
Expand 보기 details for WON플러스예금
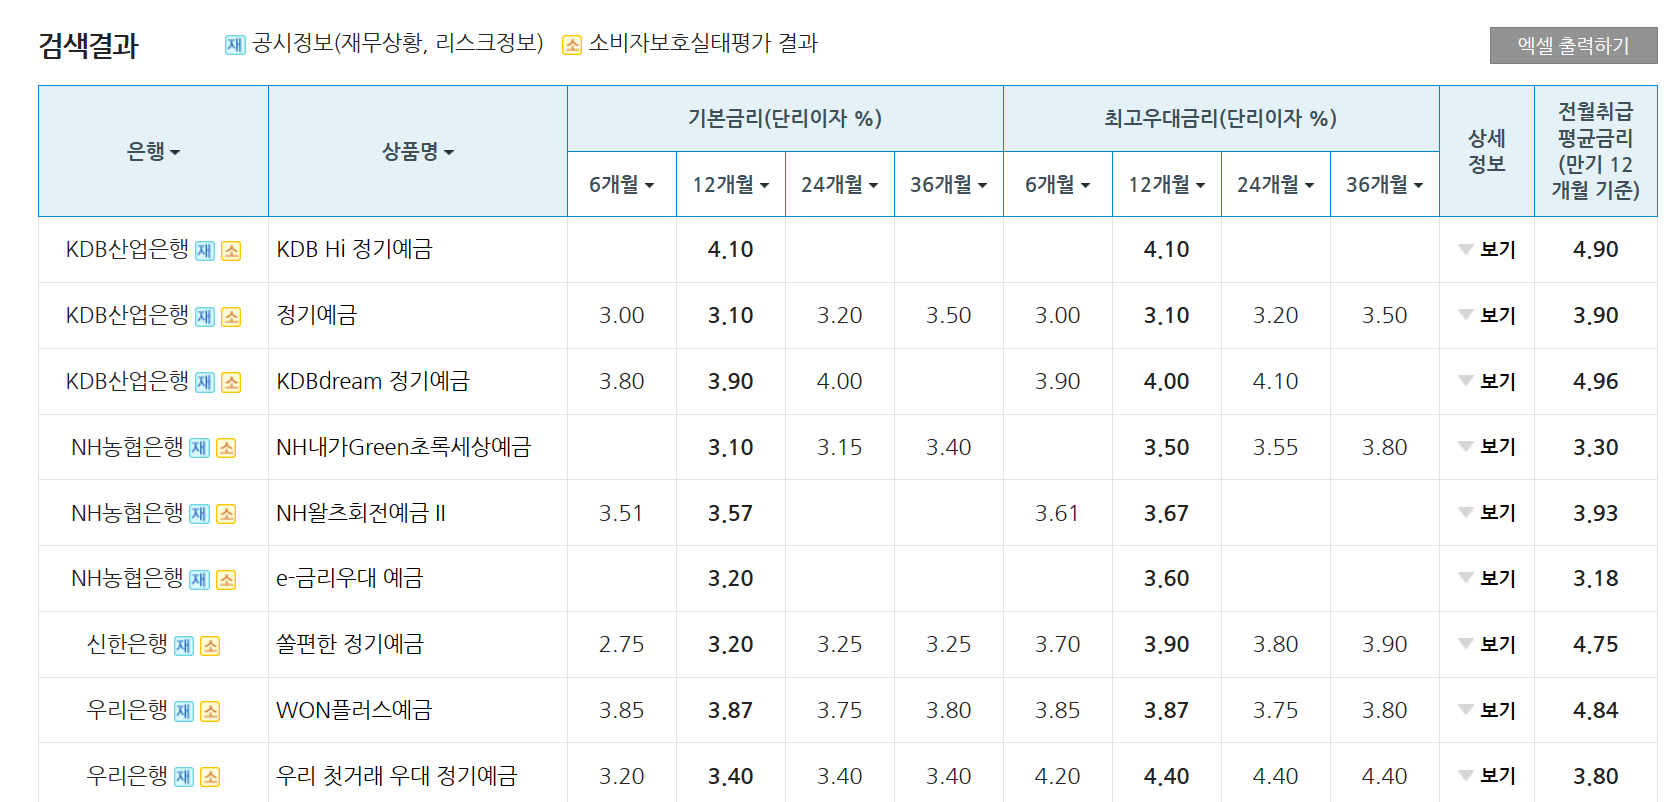pyautogui.click(x=1487, y=710)
